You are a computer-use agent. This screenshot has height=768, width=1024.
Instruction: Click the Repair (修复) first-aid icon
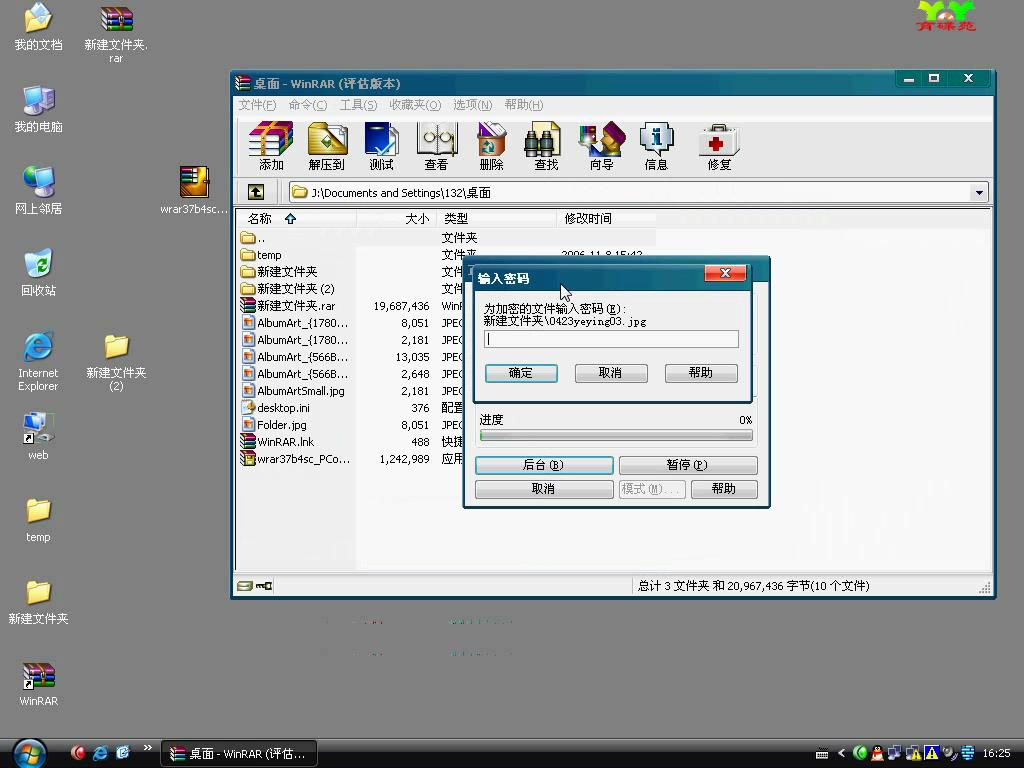pyautogui.click(x=719, y=146)
